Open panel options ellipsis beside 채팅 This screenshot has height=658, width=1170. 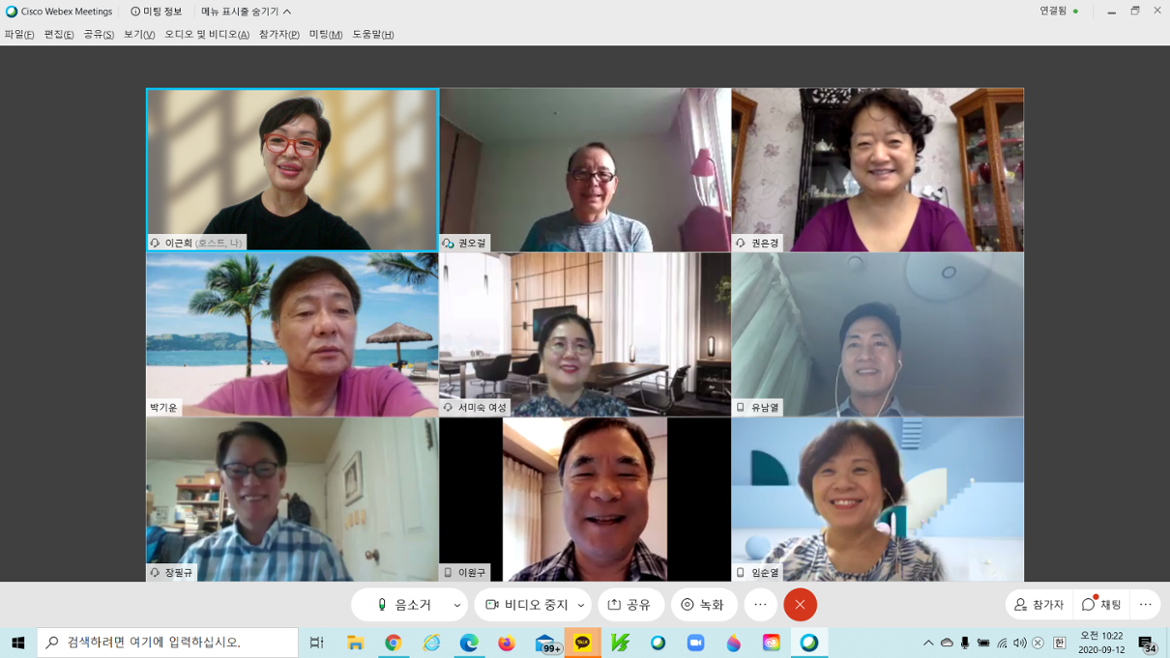(1146, 605)
